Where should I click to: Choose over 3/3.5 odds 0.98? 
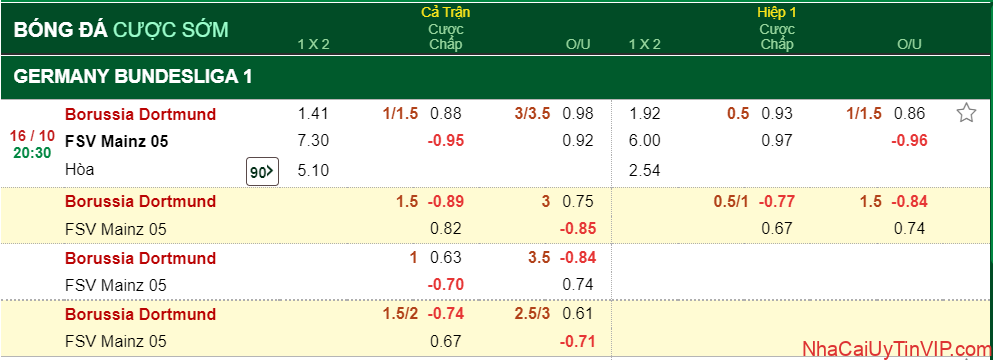(x=578, y=114)
